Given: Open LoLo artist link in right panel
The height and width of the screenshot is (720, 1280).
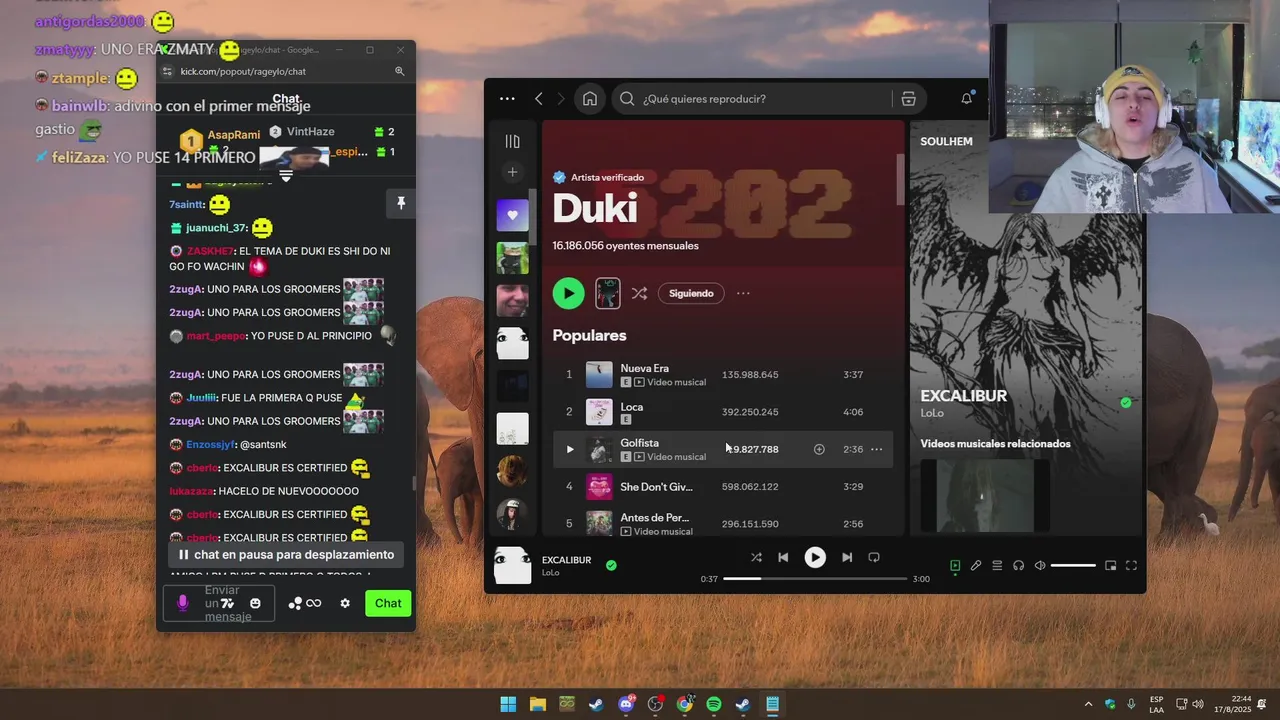Looking at the screenshot, I should pos(932,413).
